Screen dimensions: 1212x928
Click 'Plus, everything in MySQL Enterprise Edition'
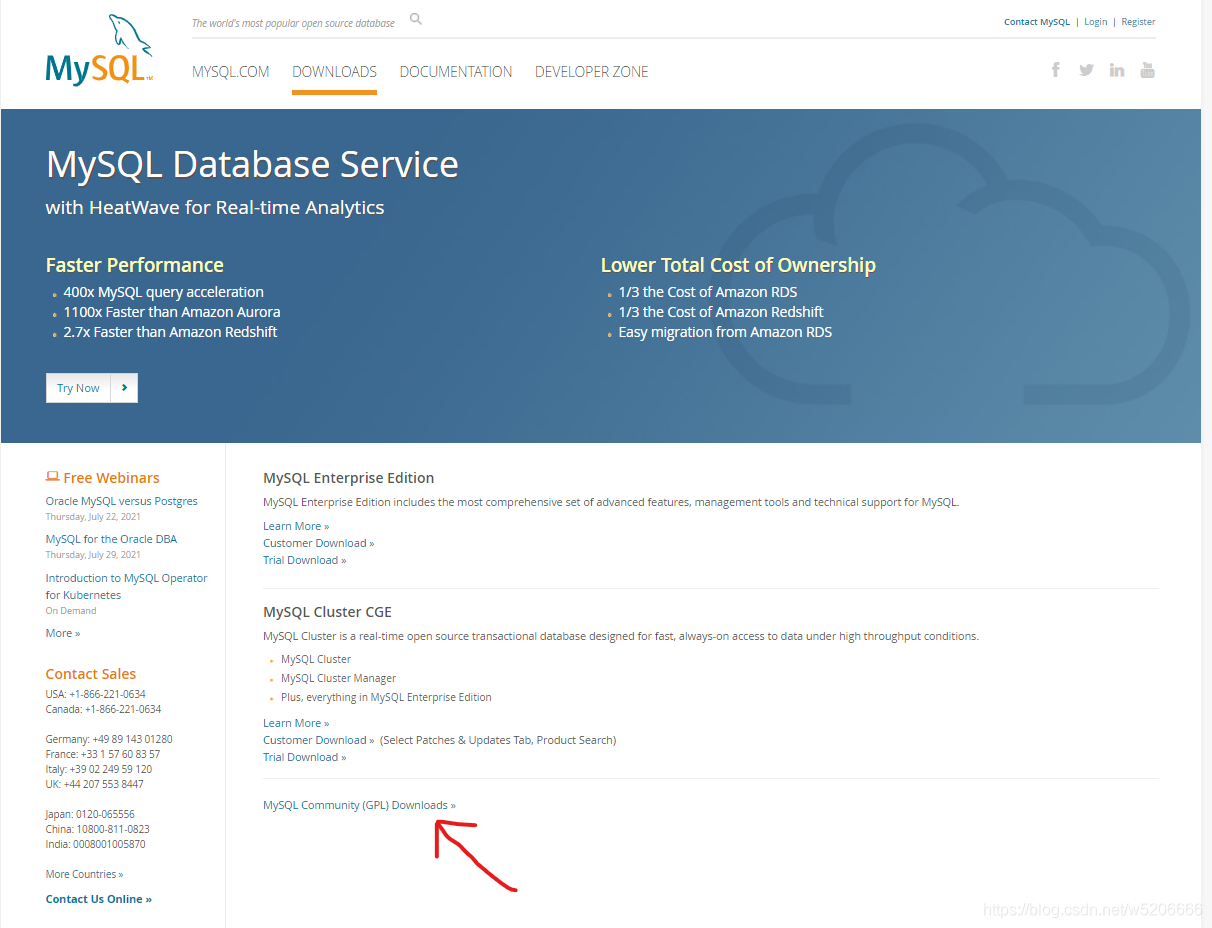click(x=386, y=697)
